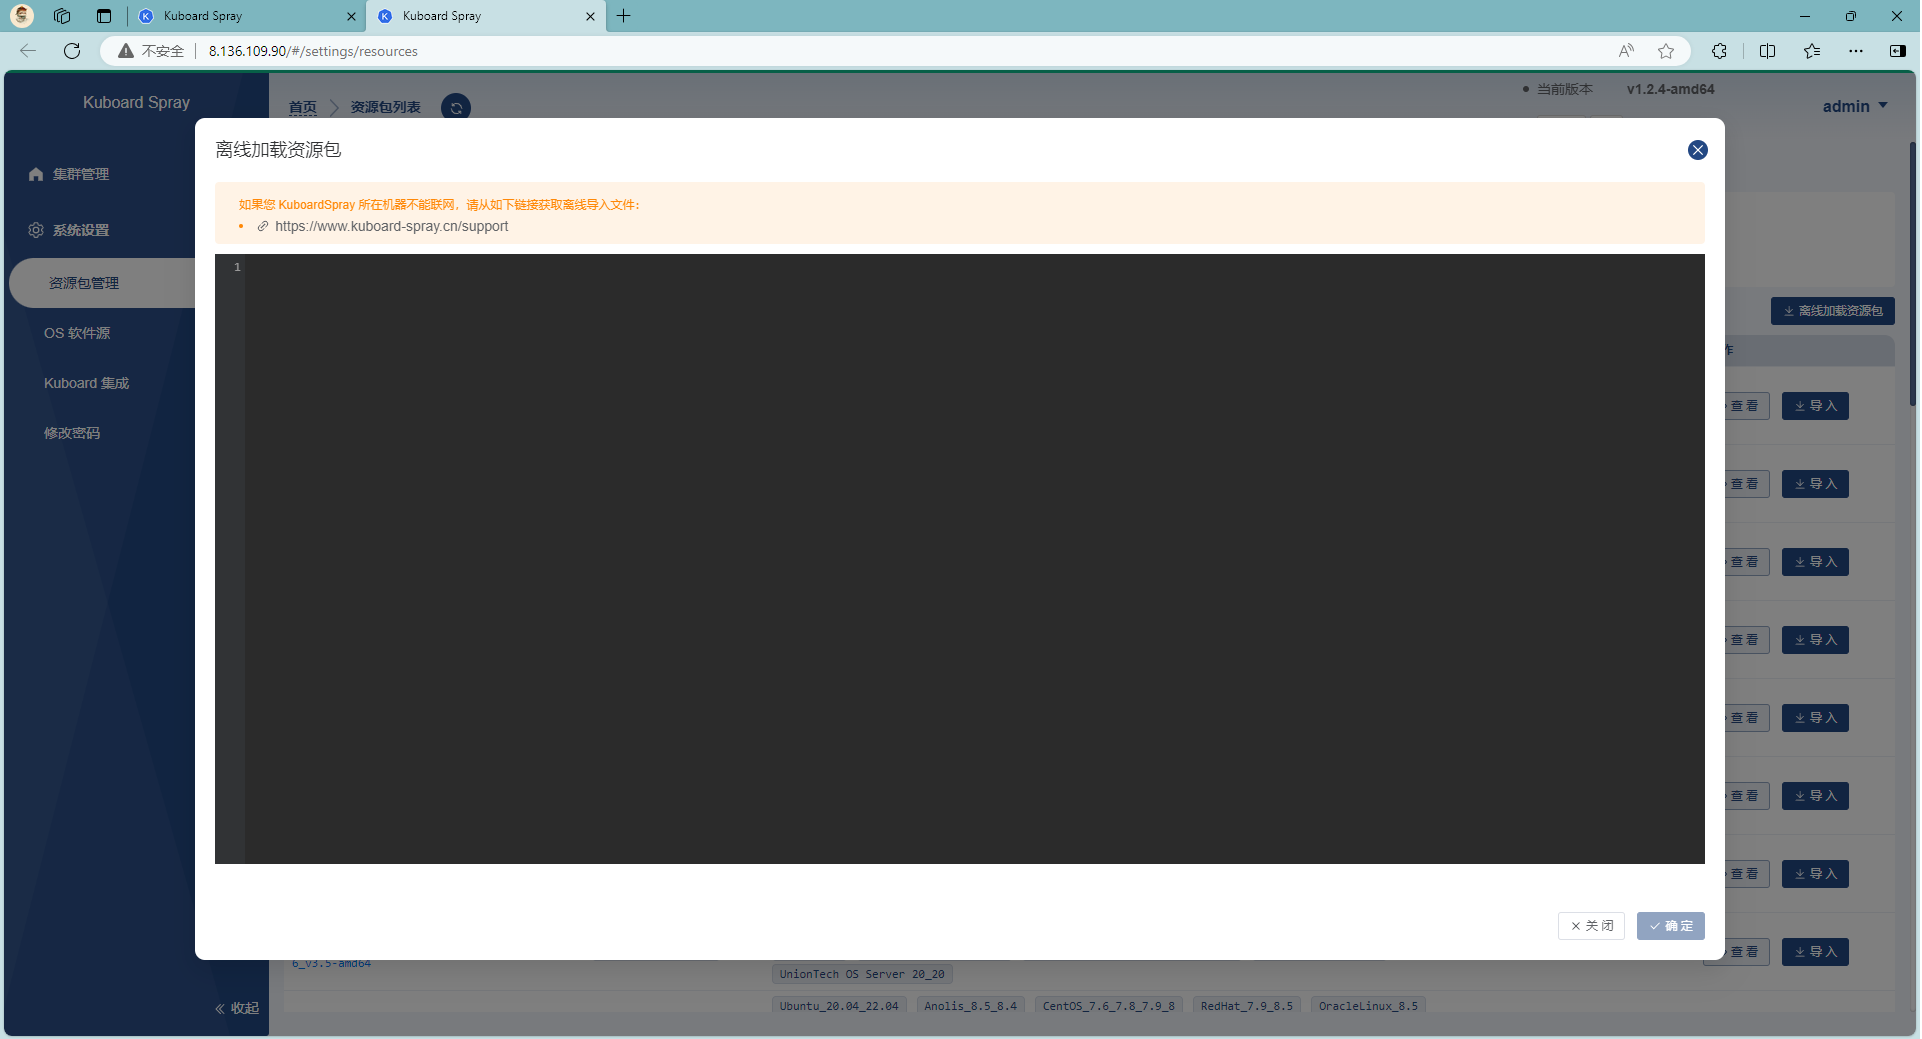Click the not secure site warning icon
The image size is (1922, 1039).
[x=126, y=51]
